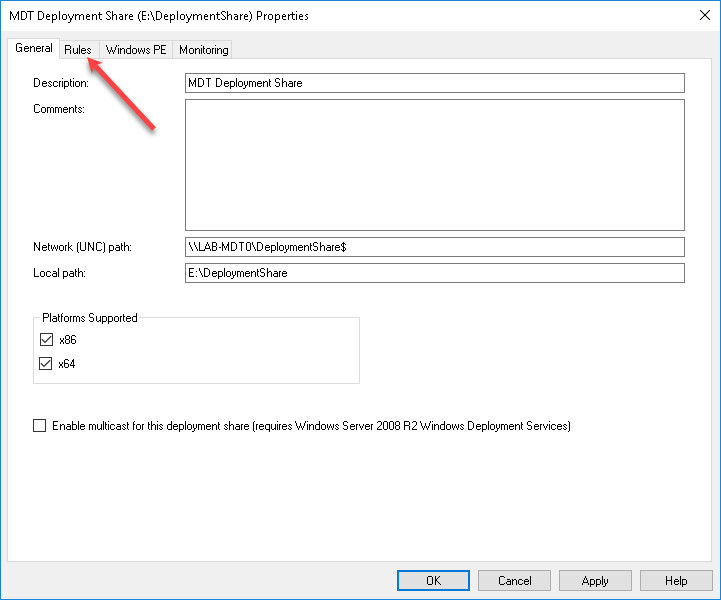Click into the Description text field
The height and width of the screenshot is (600, 721).
tap(434, 83)
